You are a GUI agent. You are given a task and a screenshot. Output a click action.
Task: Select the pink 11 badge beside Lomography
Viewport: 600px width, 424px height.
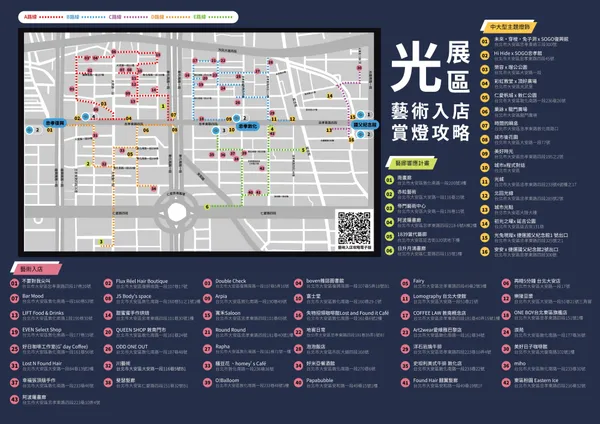405,298
